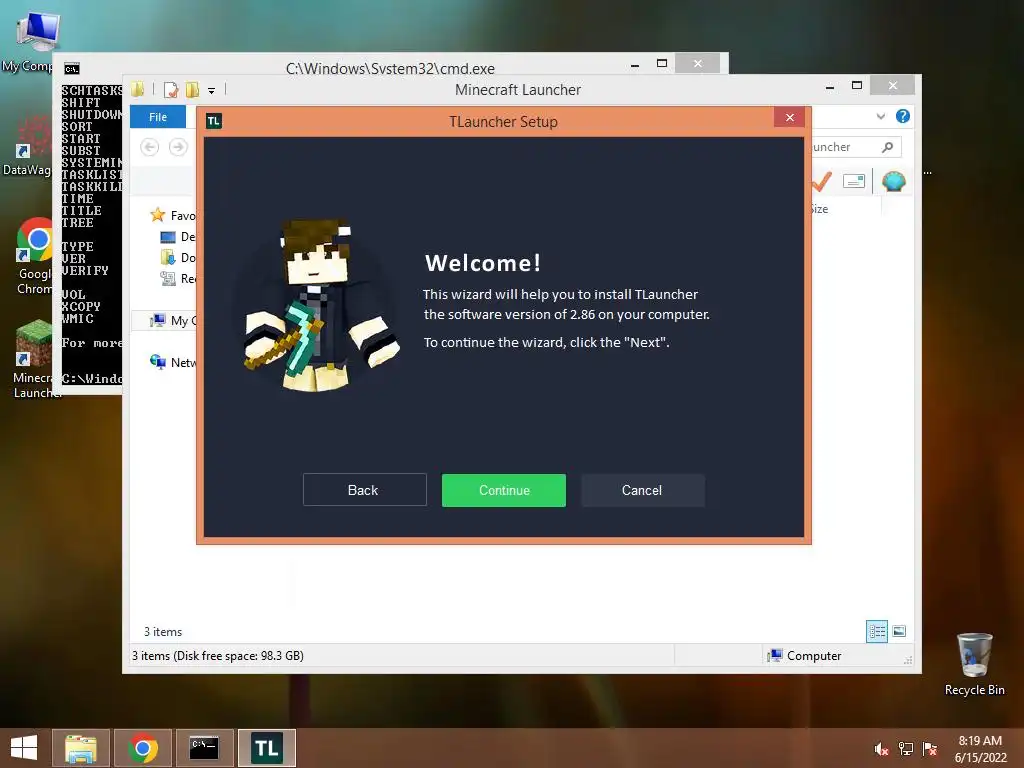
Task: Maximize the Minecraft Launcher Explorer window
Action: click(857, 86)
